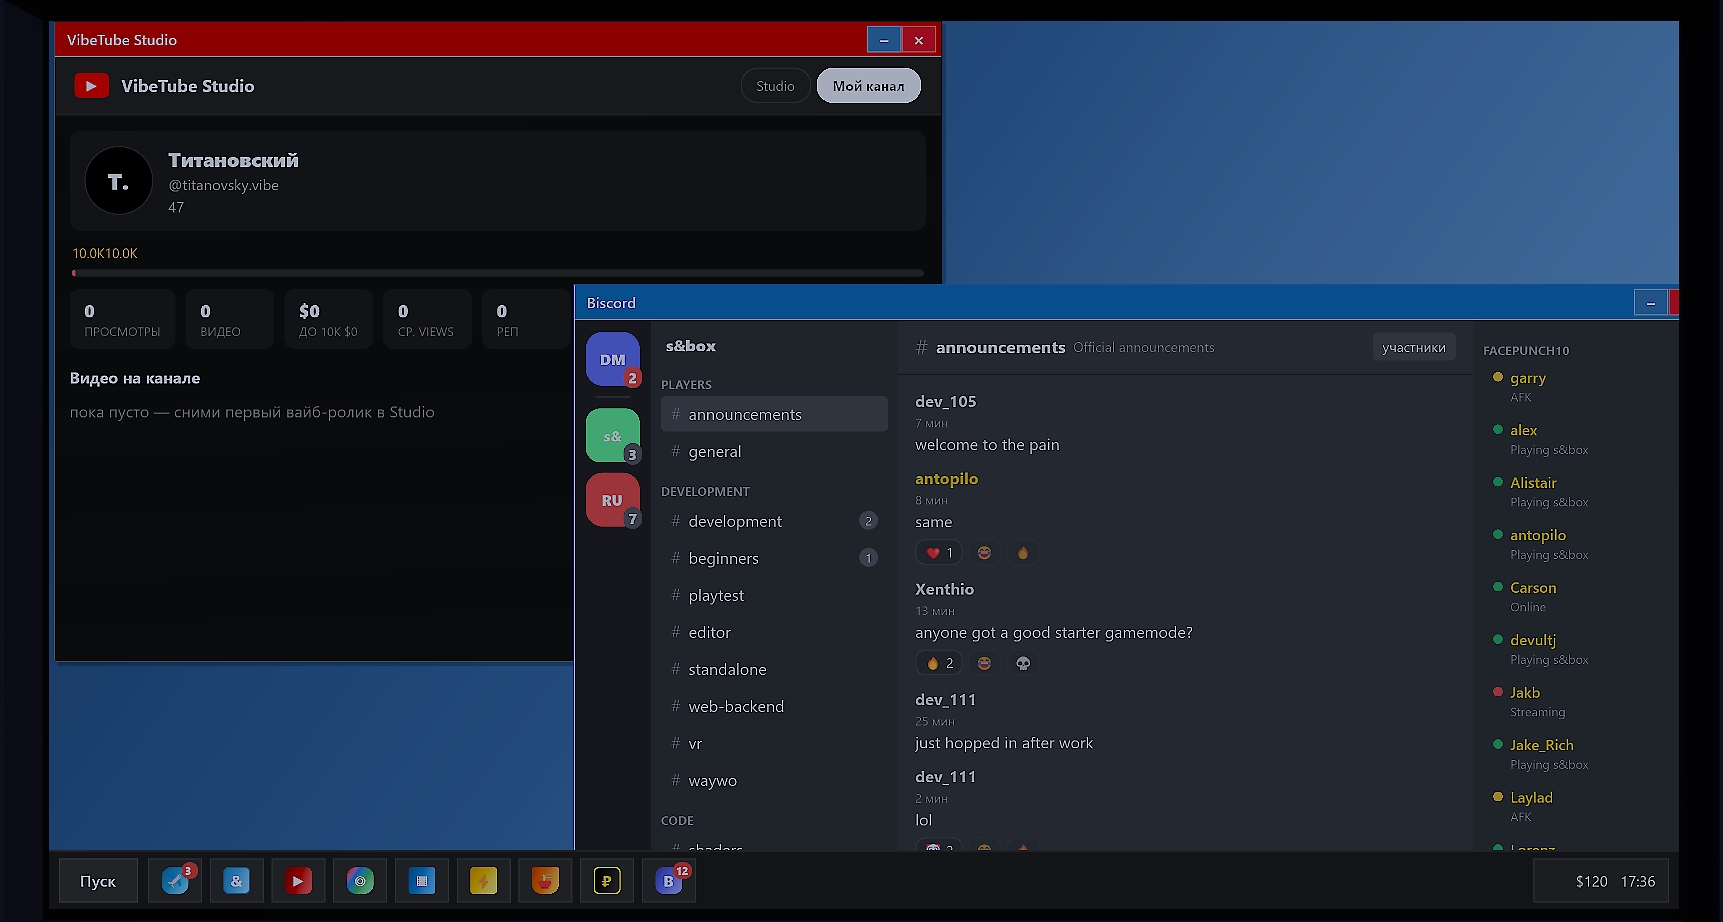
Task: Click the $120 balance in the taskbar
Action: (1591, 881)
